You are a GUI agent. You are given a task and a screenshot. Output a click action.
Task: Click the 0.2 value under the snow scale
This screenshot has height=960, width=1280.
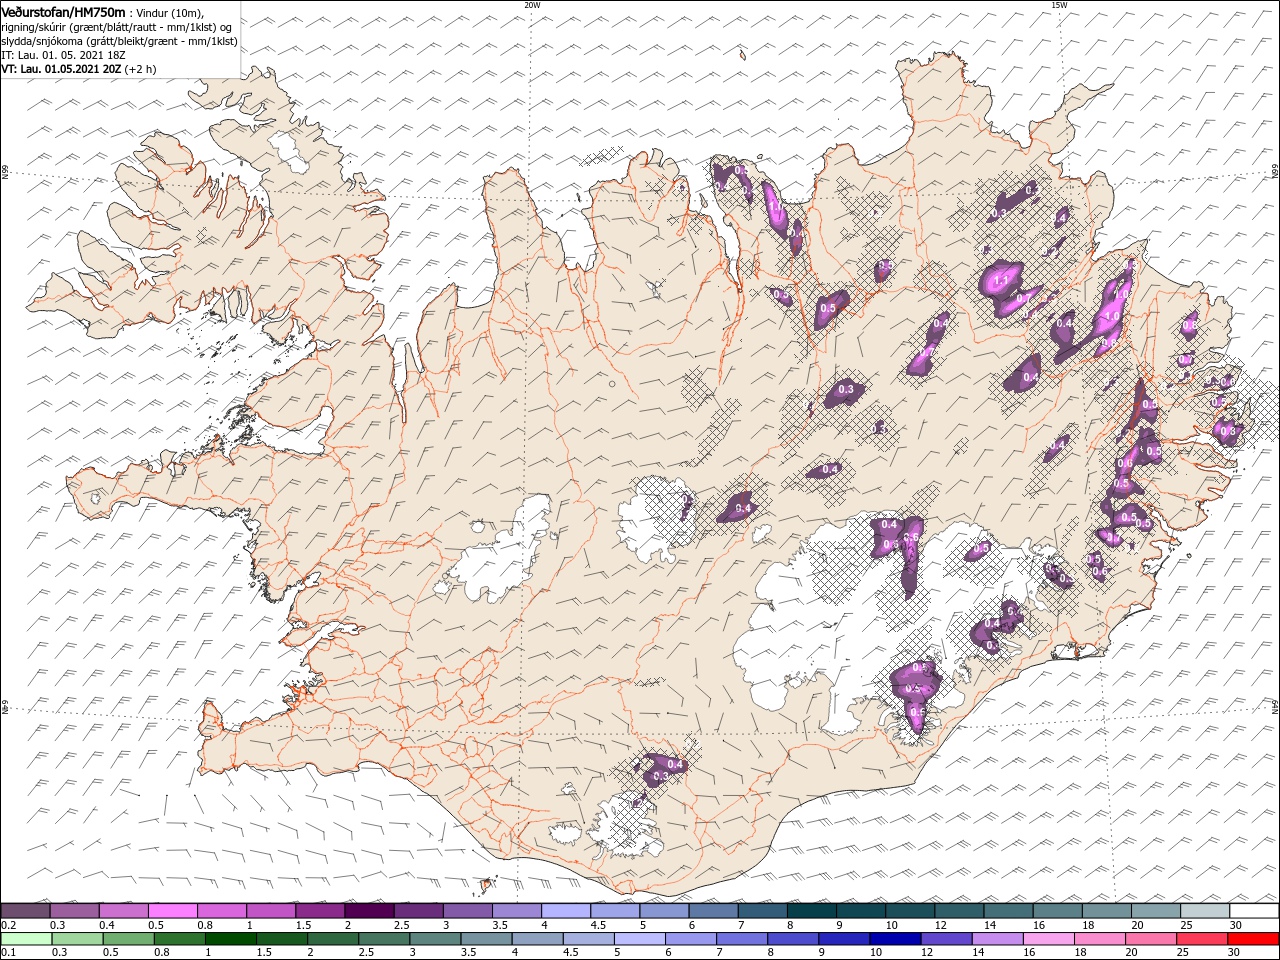pyautogui.click(x=8, y=926)
